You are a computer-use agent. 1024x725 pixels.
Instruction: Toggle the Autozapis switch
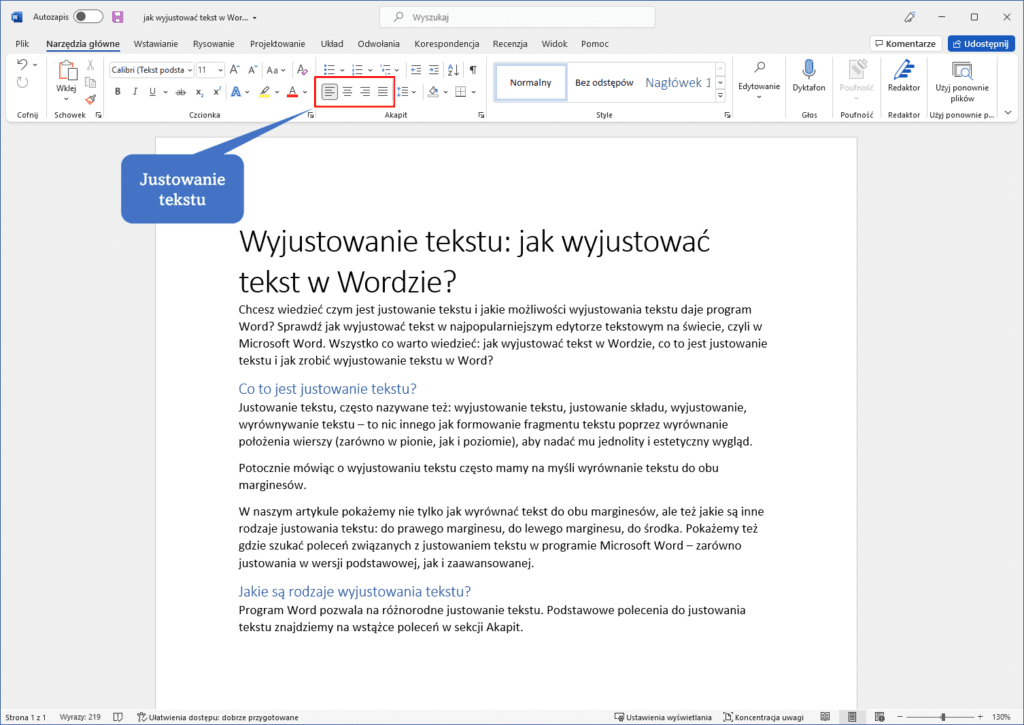88,17
